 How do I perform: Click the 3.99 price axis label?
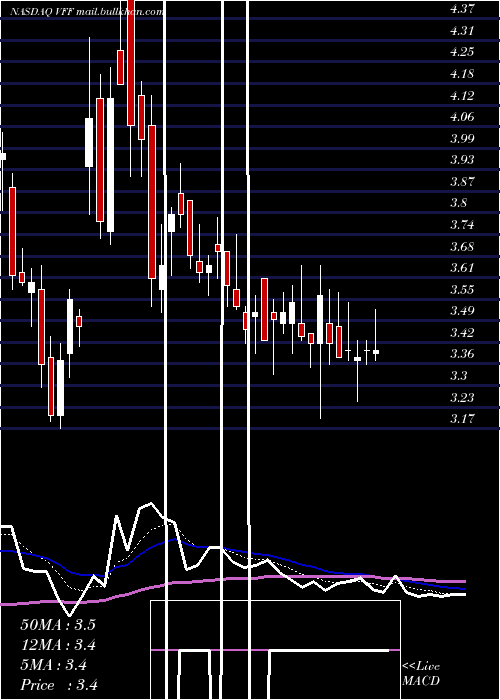tap(462, 138)
